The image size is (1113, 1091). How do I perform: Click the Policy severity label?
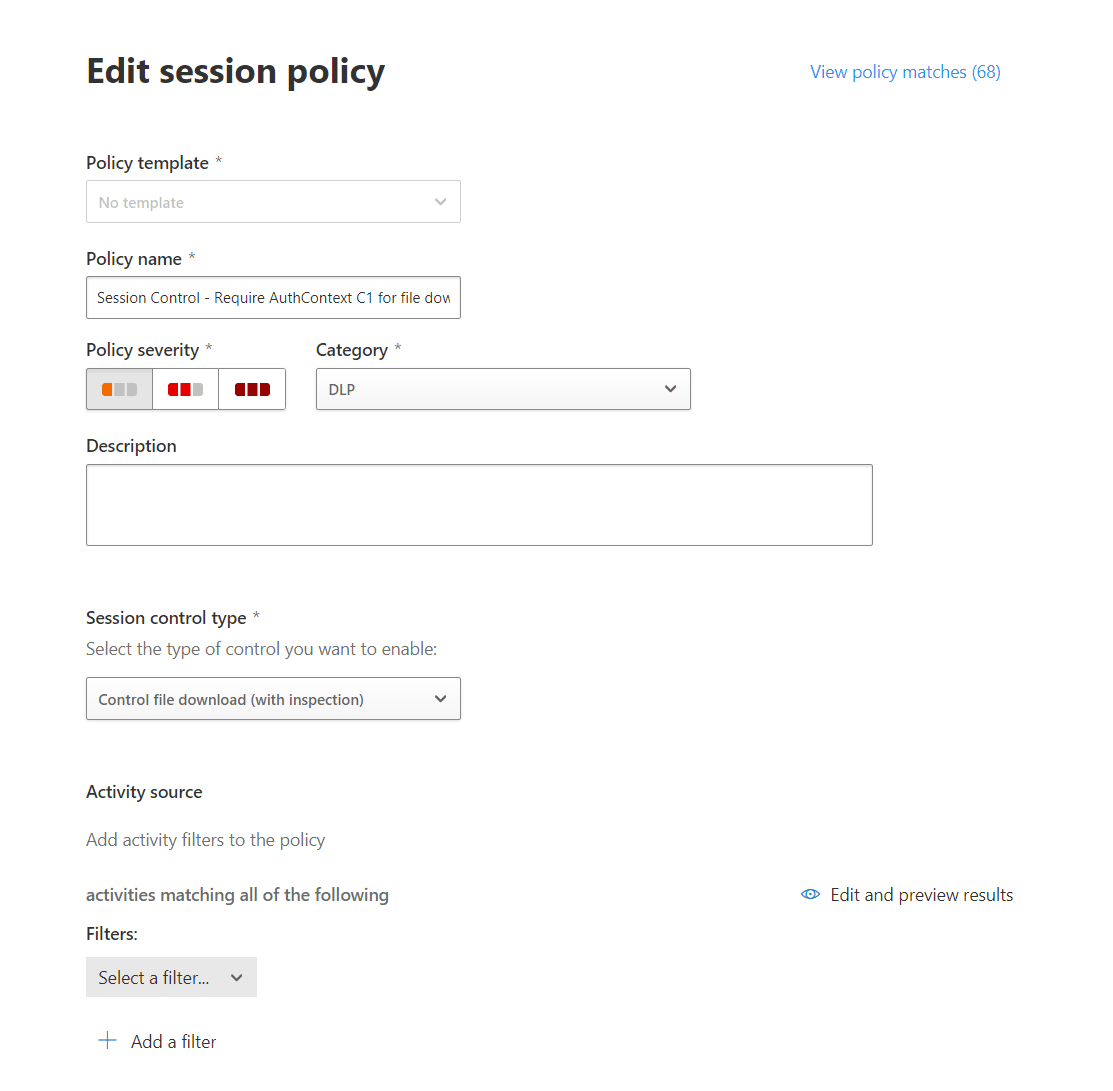(x=143, y=350)
